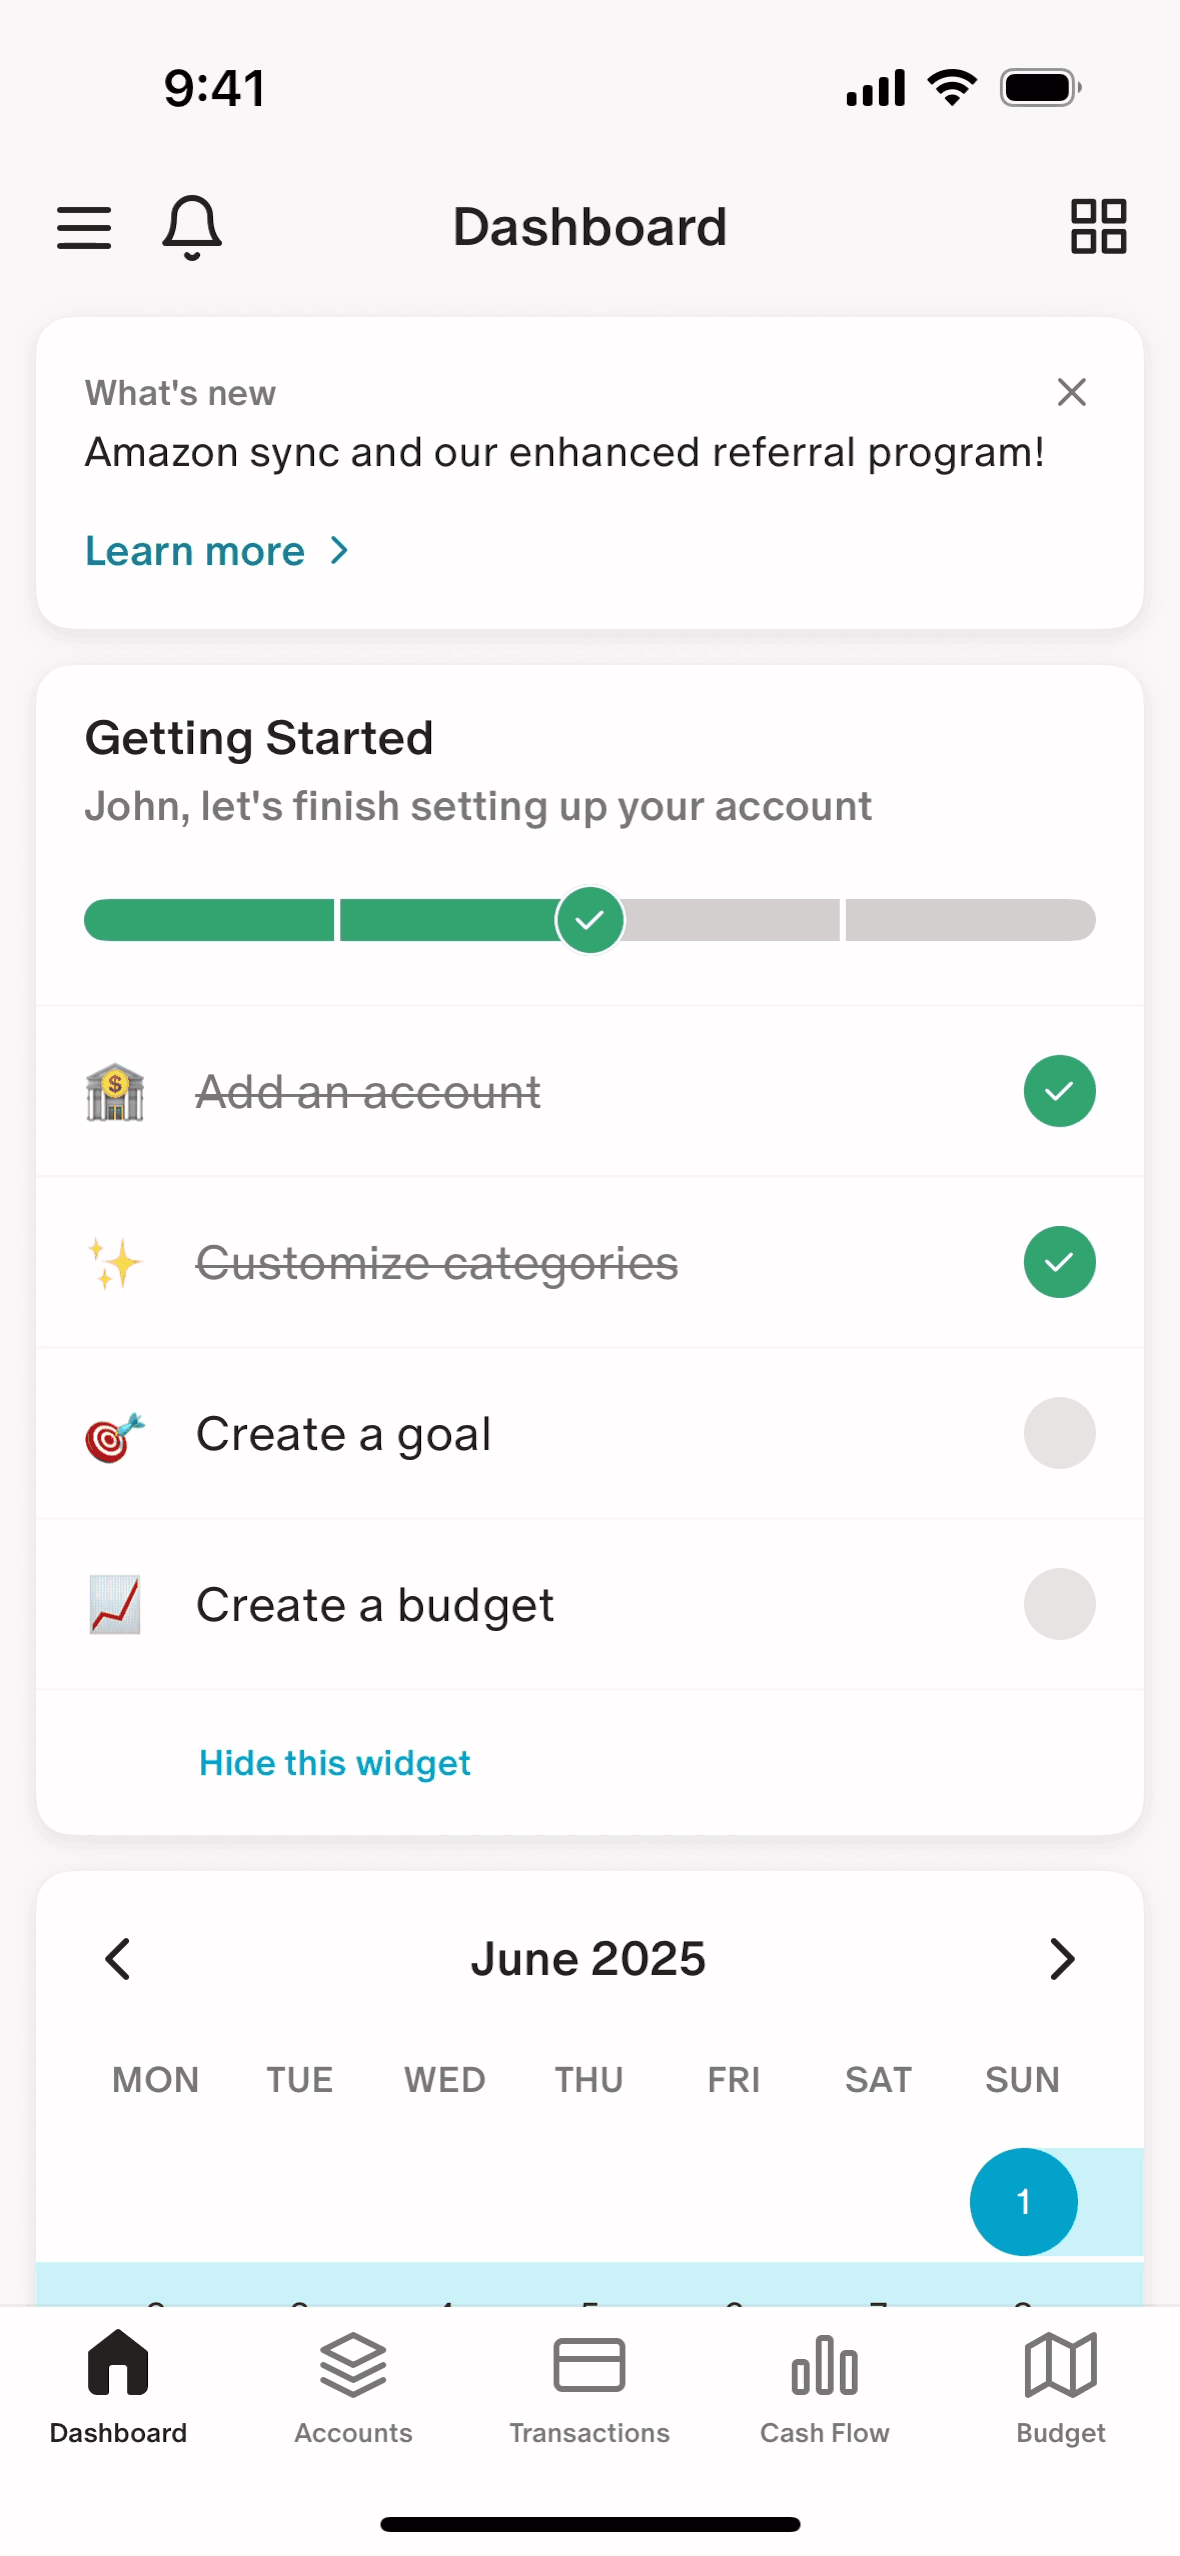Select June 1 on the calendar
Image resolution: width=1180 pixels, height=2556 pixels.
click(x=1023, y=2201)
